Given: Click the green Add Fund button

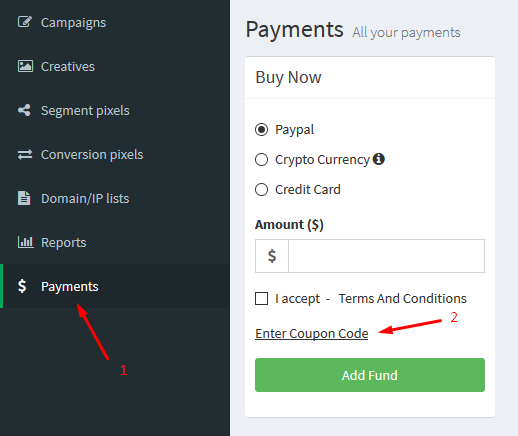Looking at the screenshot, I should point(370,375).
